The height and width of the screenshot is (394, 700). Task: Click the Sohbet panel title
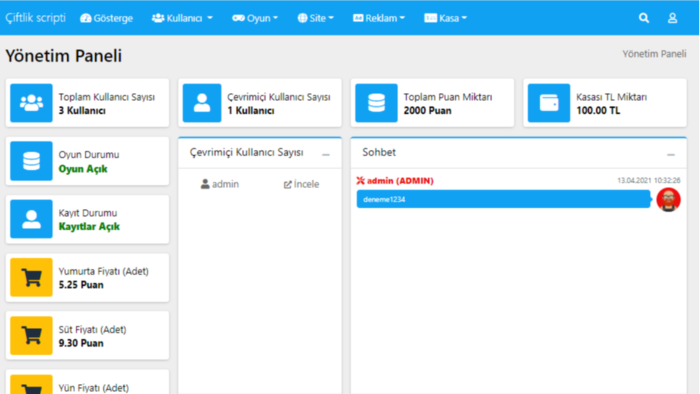(379, 153)
